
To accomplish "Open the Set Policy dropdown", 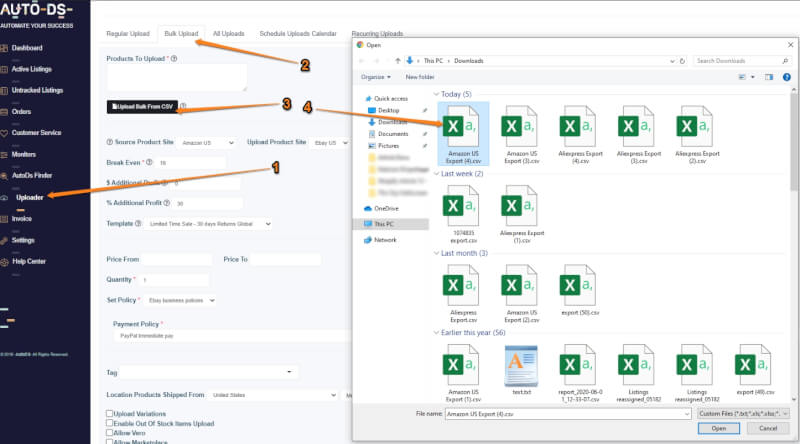I will click(x=181, y=301).
